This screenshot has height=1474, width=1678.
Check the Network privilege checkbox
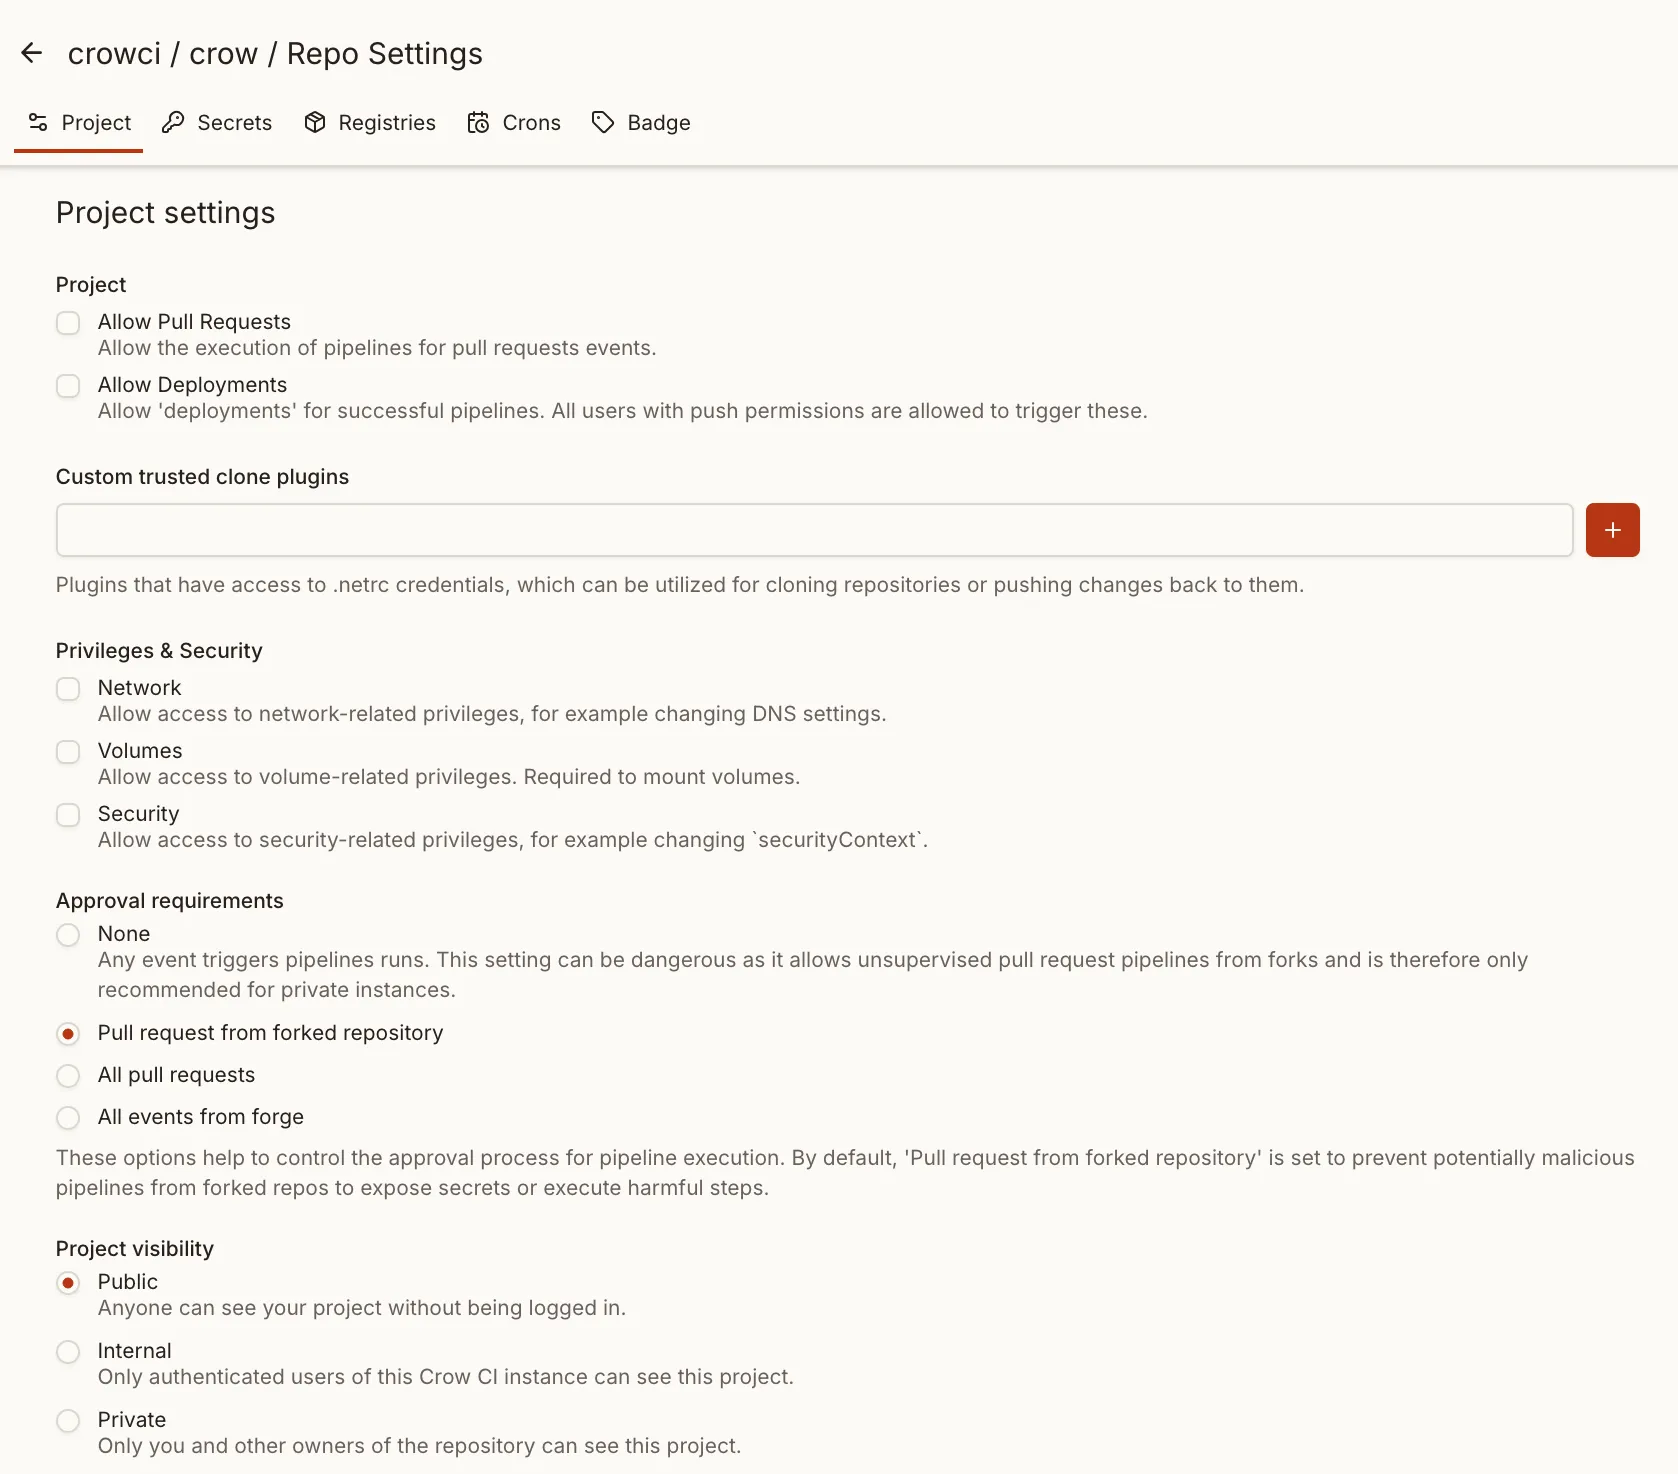coord(67,688)
